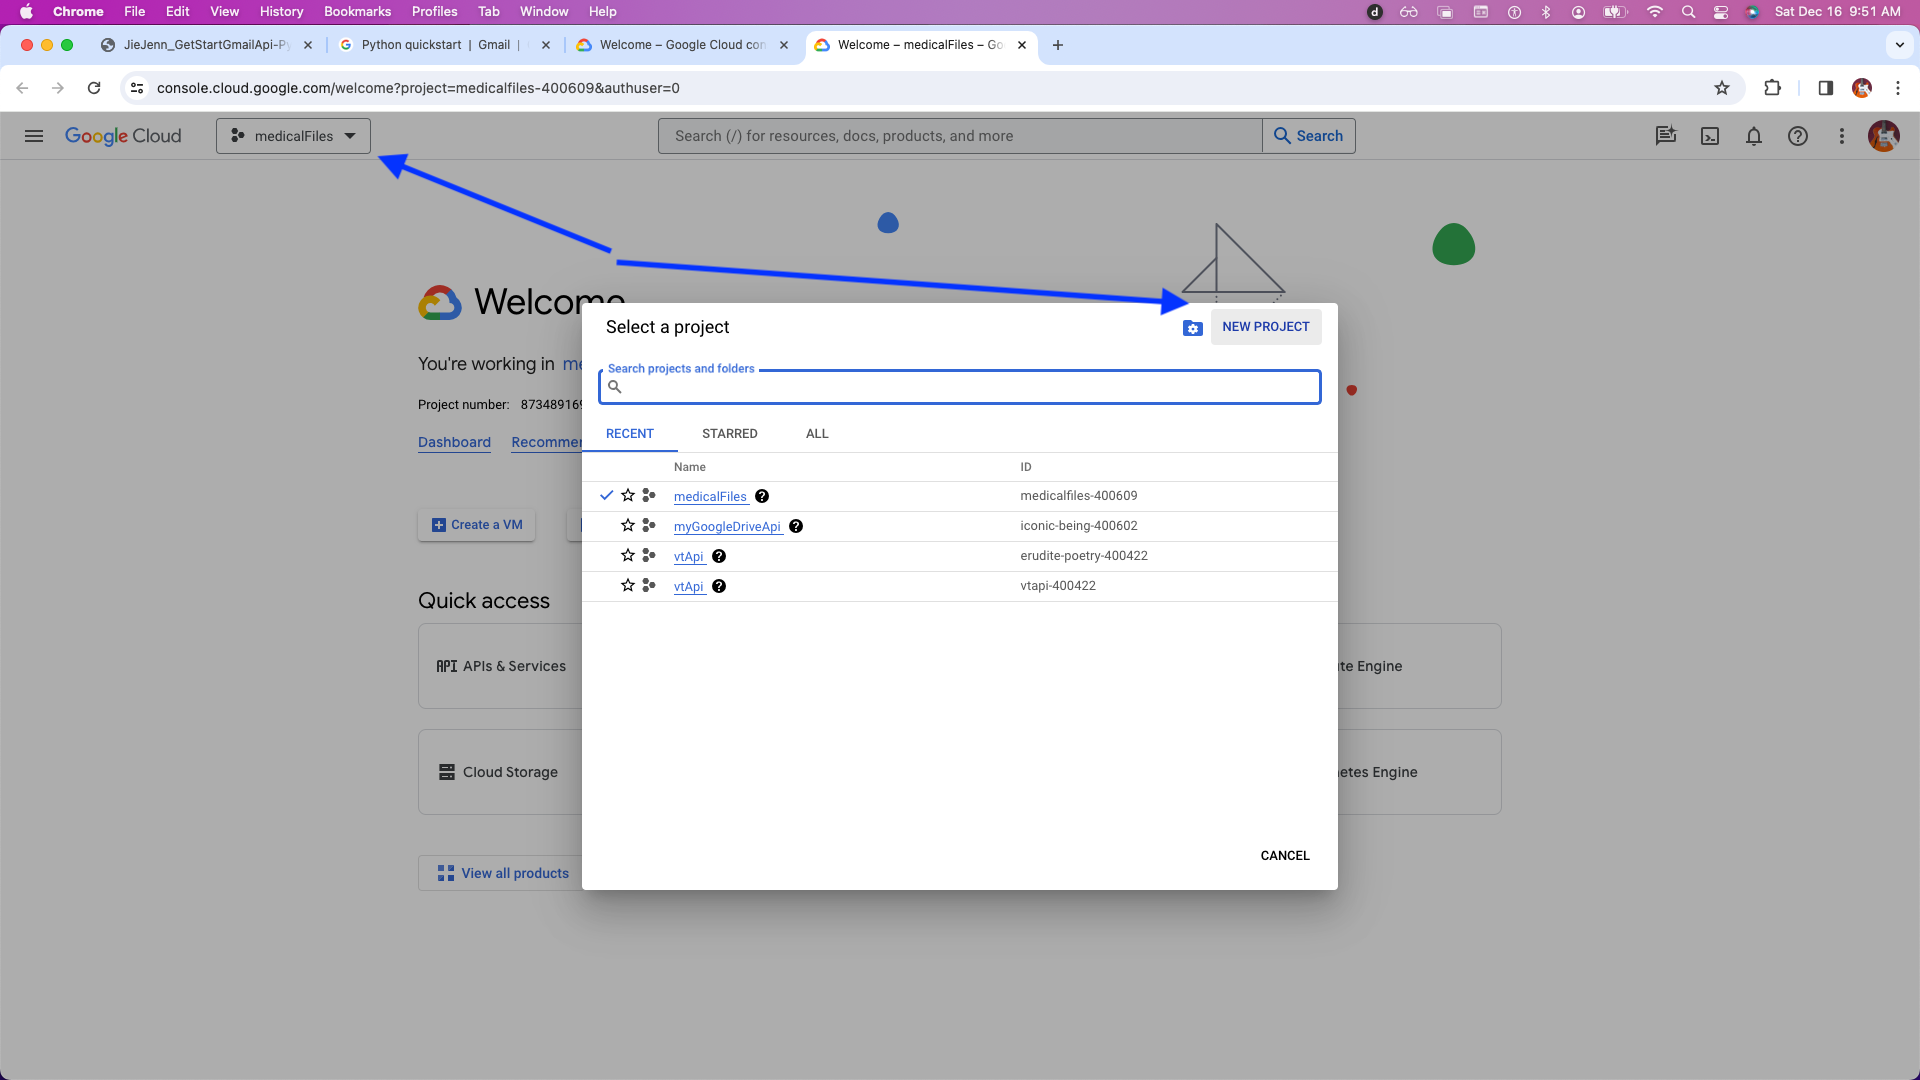Bookmark this page with the star icon
This screenshot has width=1920, height=1080.
pos(1722,88)
